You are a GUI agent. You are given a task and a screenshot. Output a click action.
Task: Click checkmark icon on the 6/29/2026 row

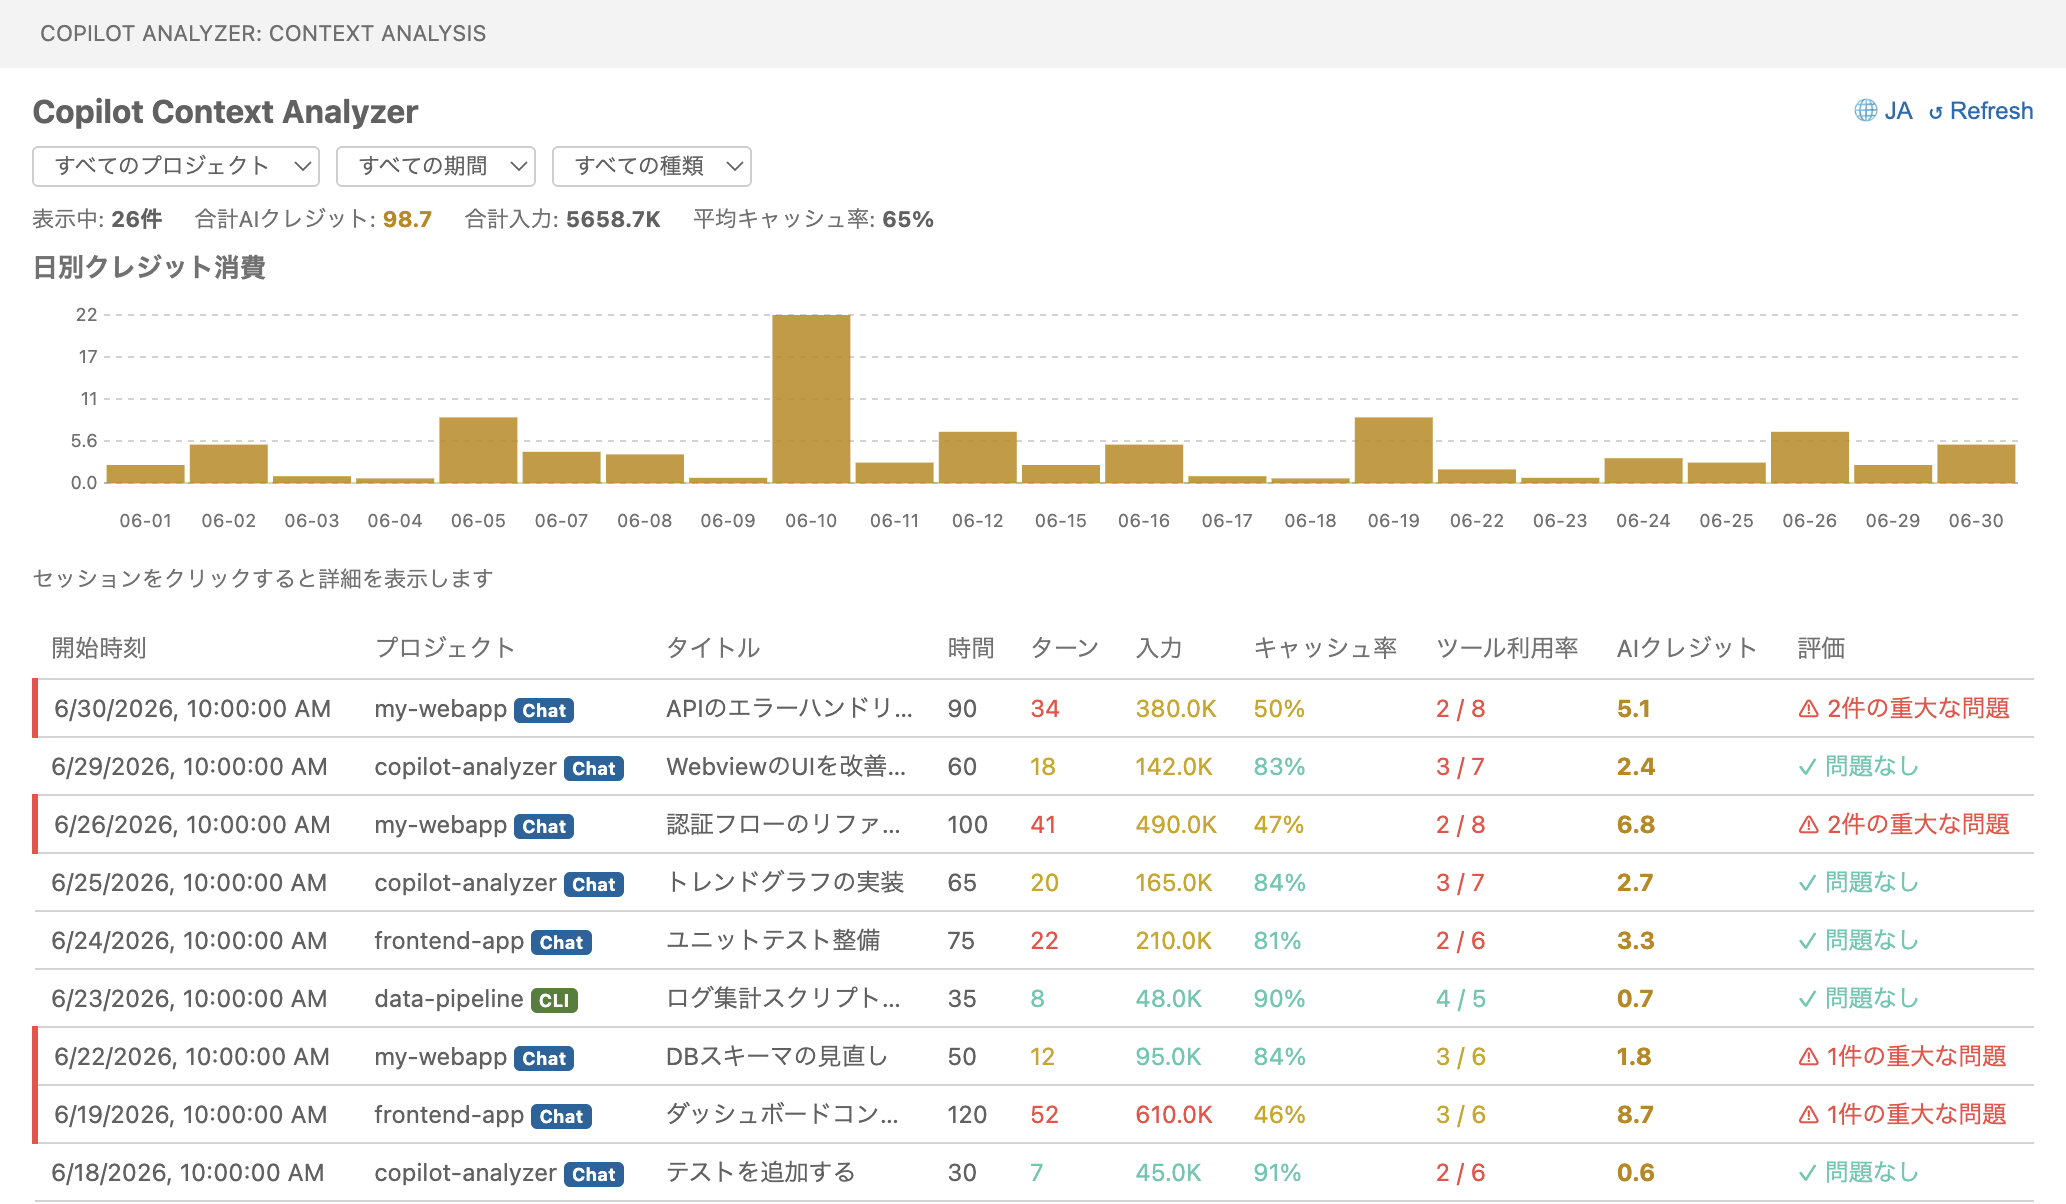click(1807, 767)
